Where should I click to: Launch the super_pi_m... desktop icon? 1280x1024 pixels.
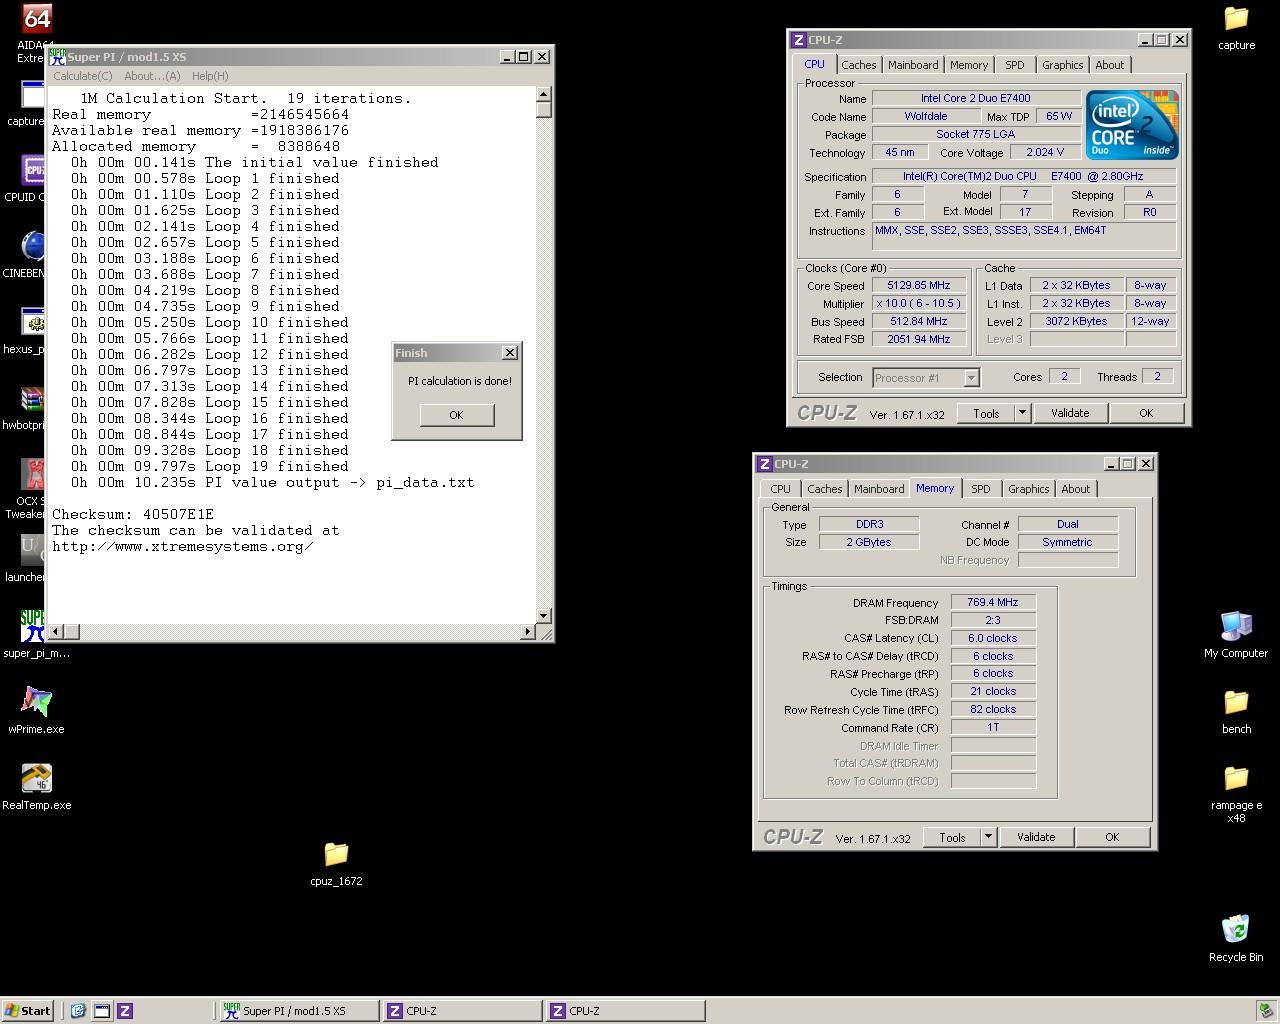click(34, 626)
